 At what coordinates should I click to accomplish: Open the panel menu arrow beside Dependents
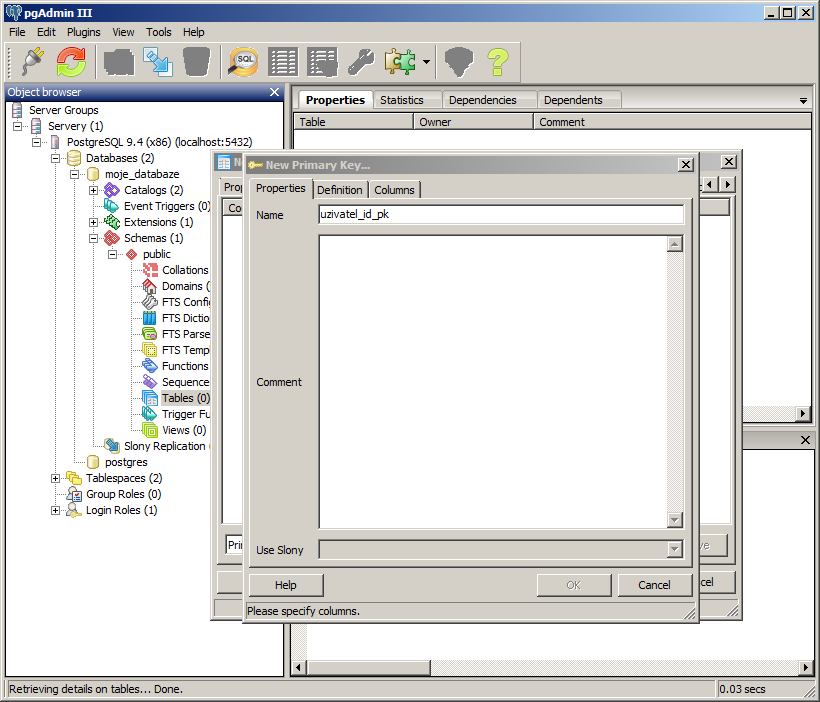coord(803,101)
